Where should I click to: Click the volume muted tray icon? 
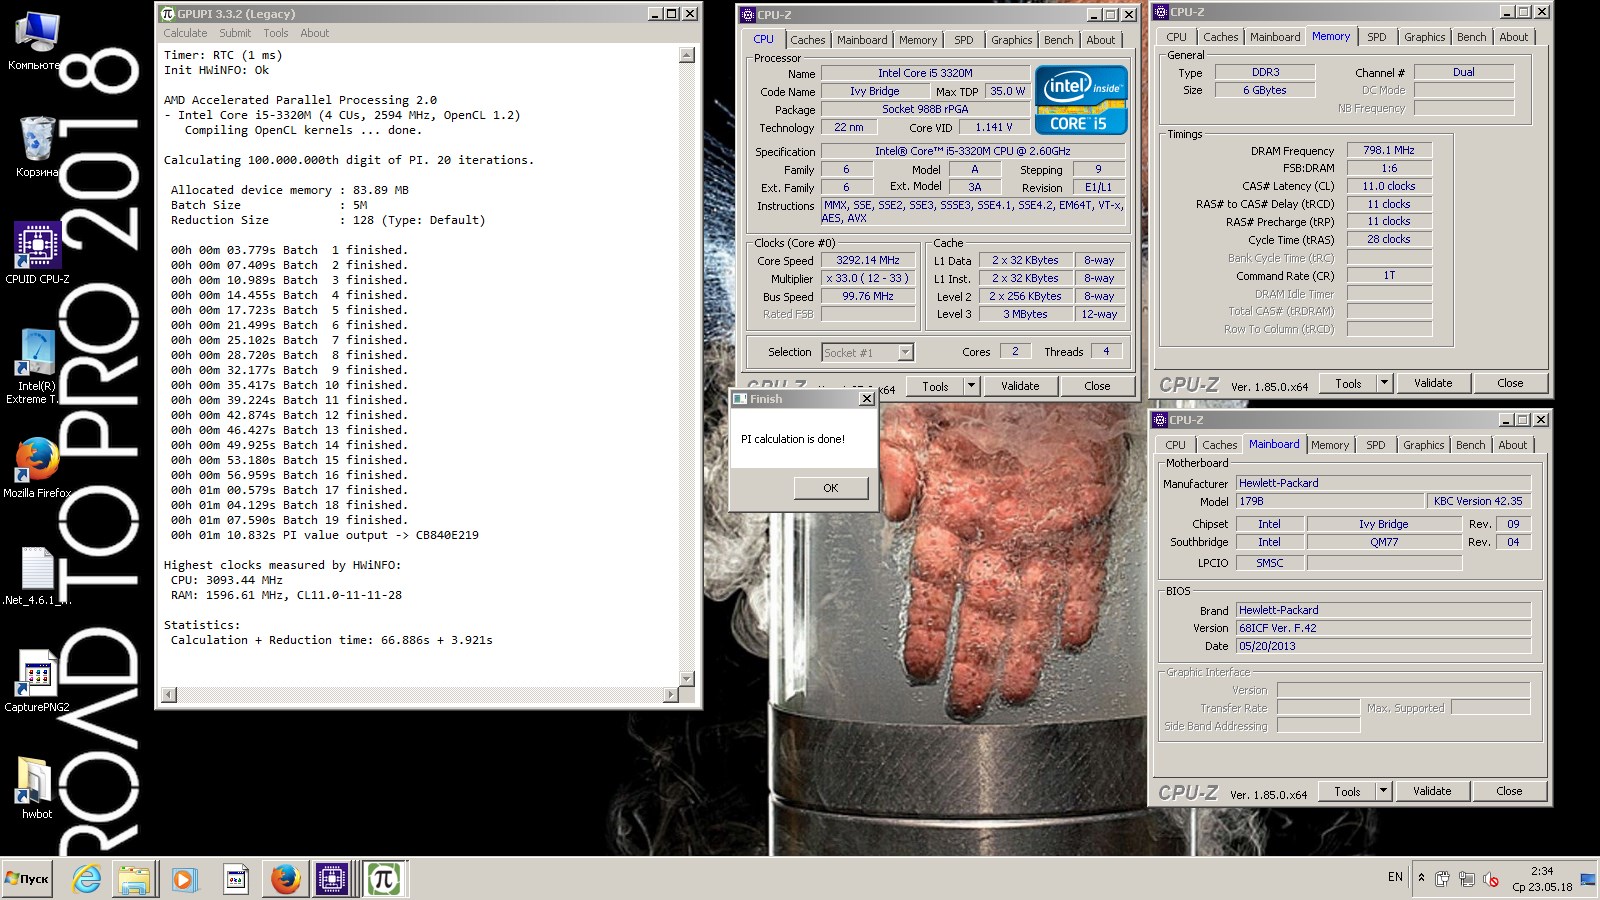coord(1491,880)
